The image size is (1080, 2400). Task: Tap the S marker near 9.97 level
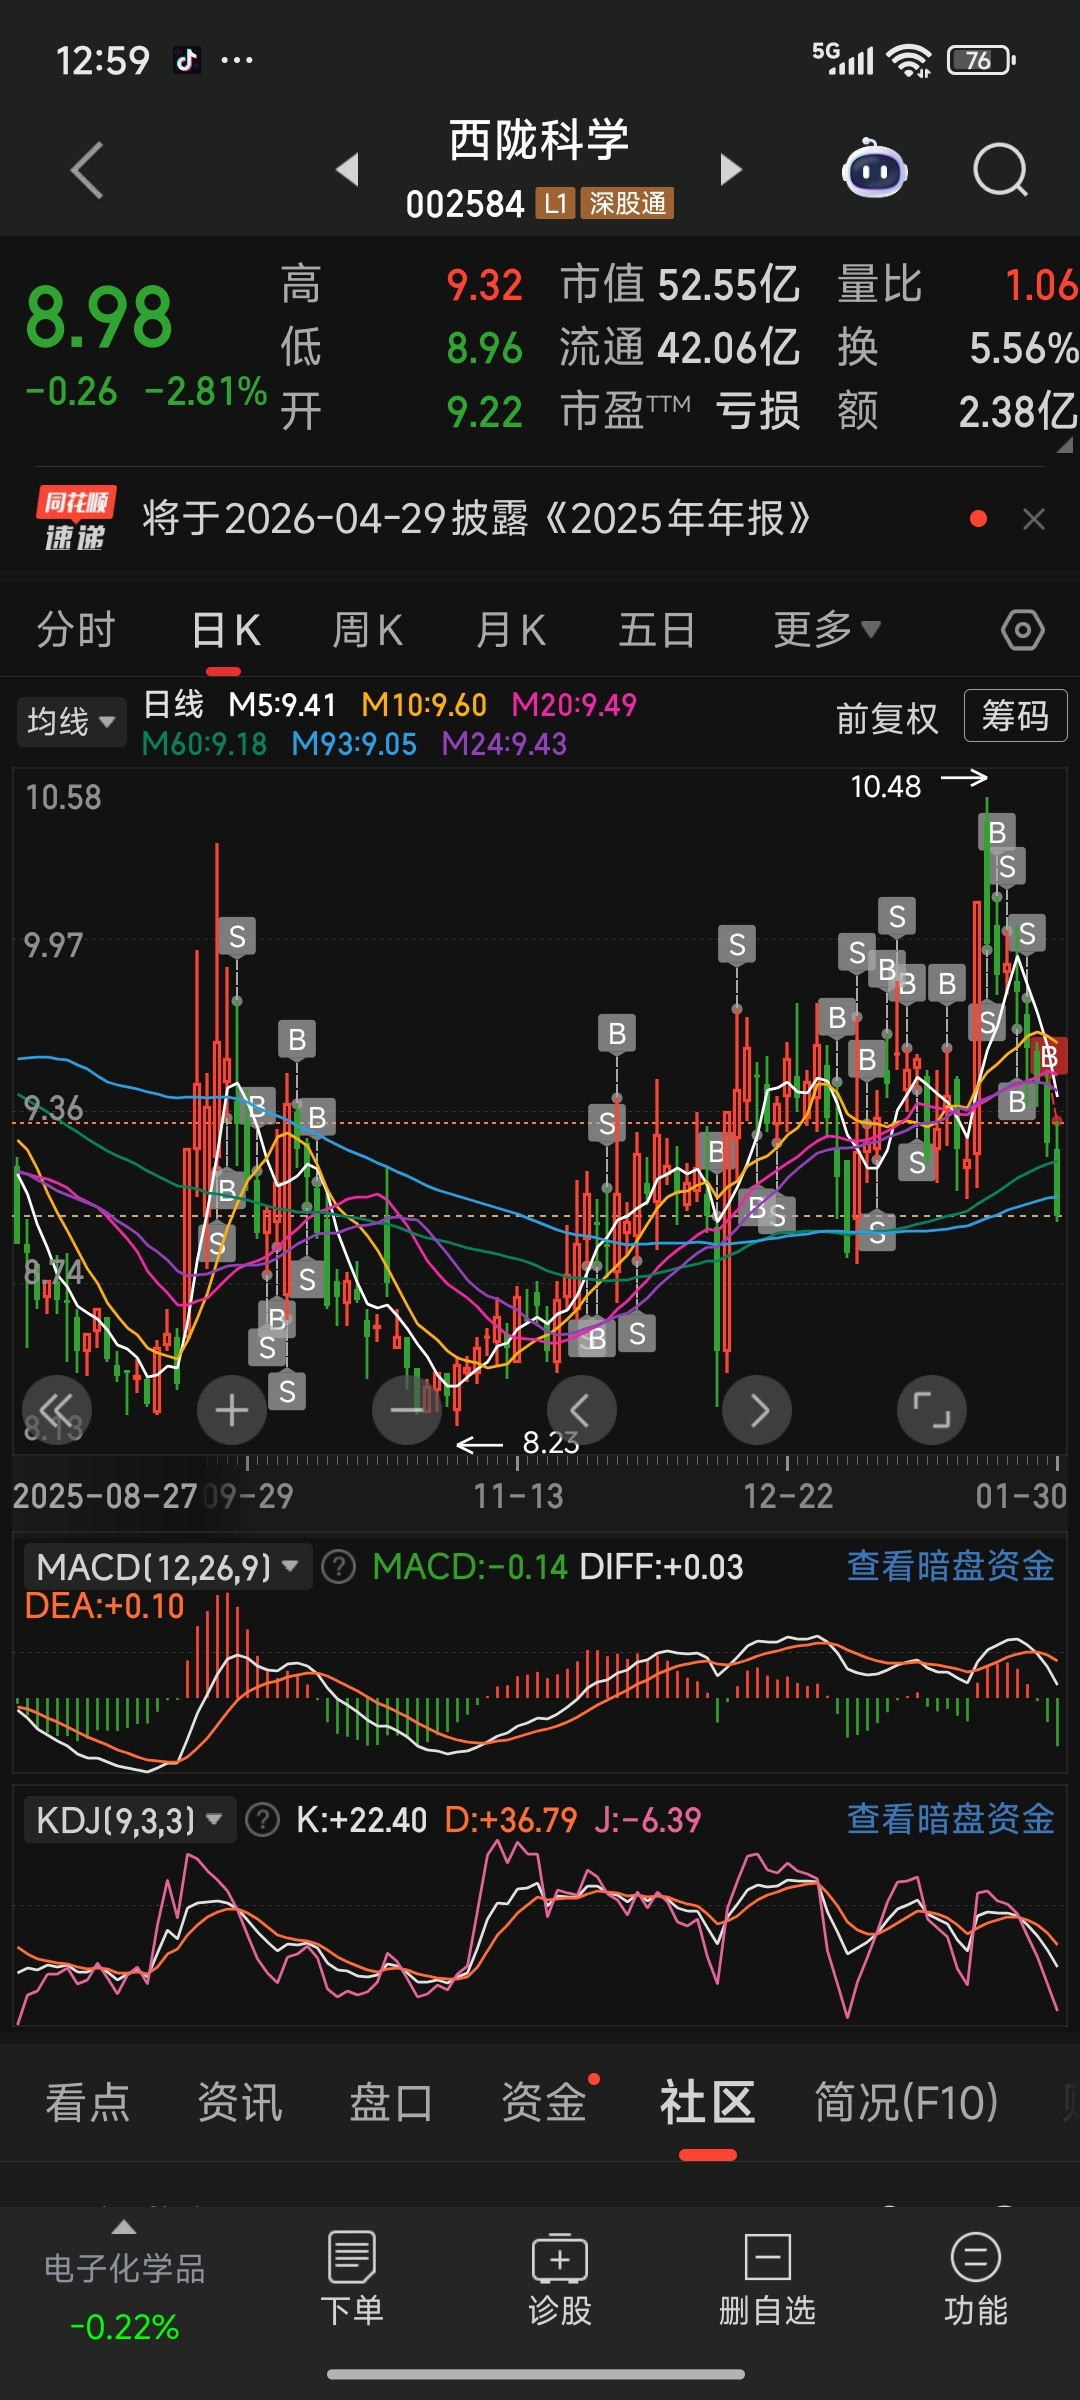point(237,937)
